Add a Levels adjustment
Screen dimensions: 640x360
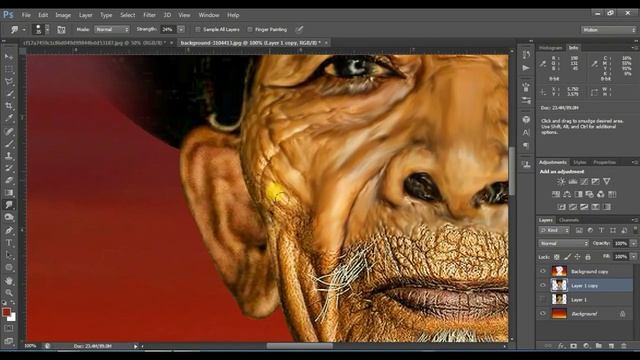pos(573,182)
